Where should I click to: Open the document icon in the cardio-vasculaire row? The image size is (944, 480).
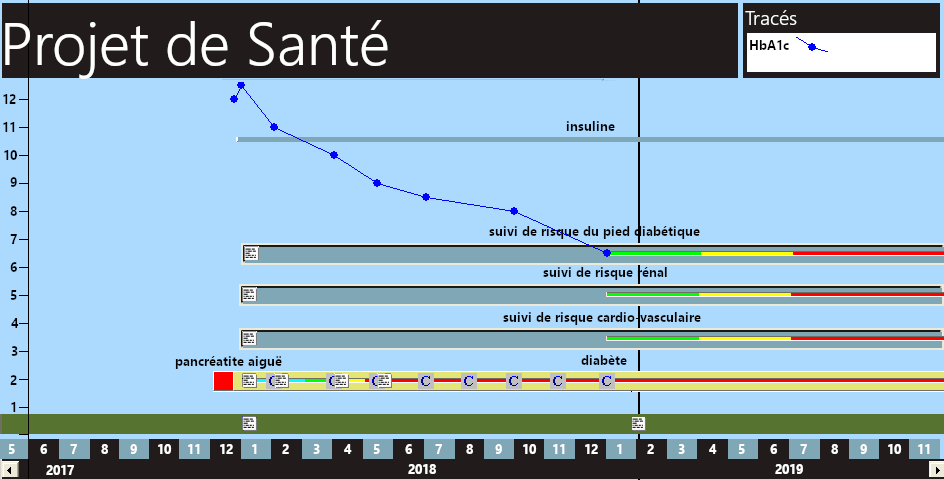tap(249, 338)
